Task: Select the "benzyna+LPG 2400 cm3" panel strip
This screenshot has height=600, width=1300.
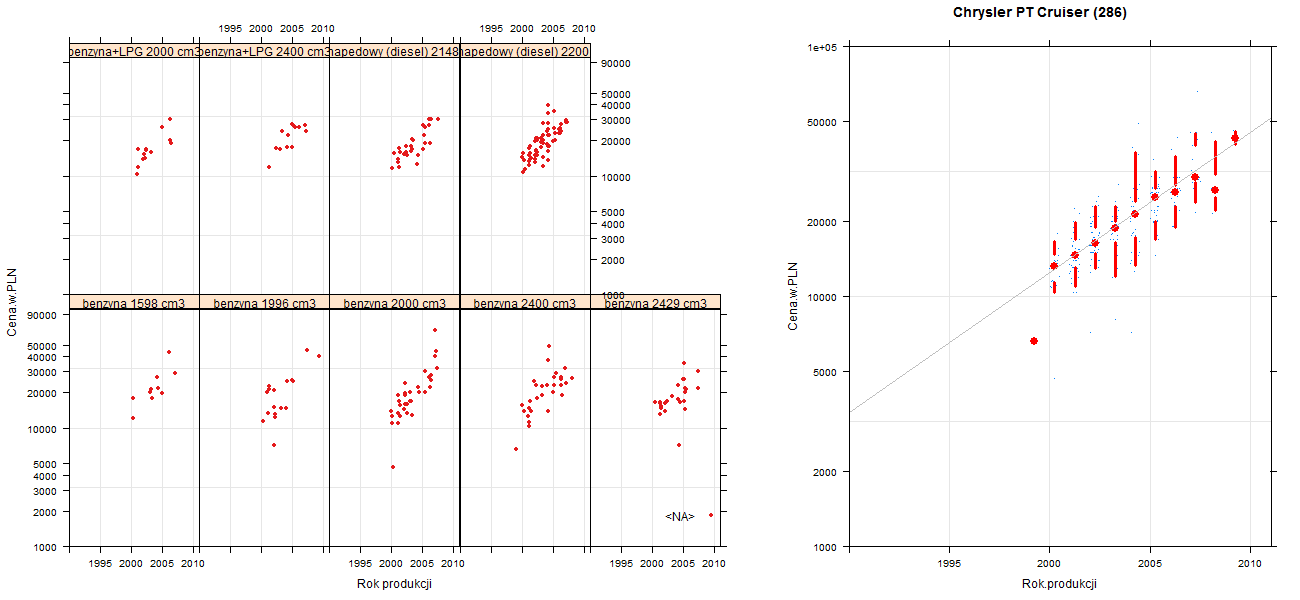Action: 264,51
